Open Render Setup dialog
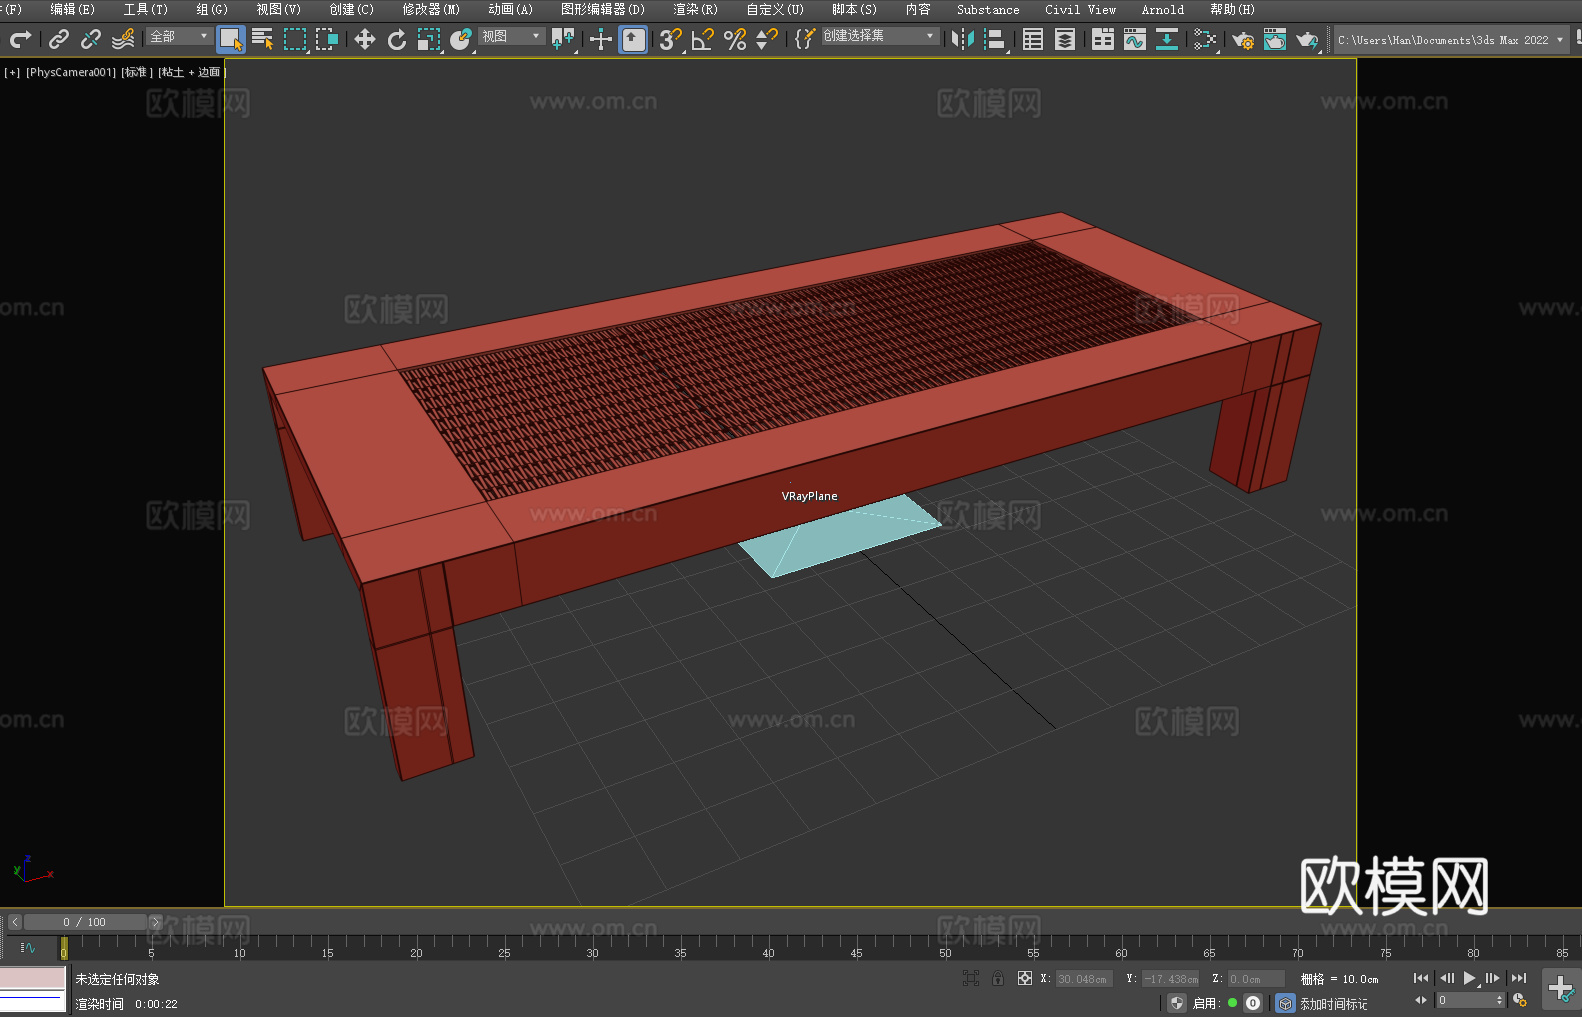This screenshot has height=1017, width=1582. pos(1243,39)
